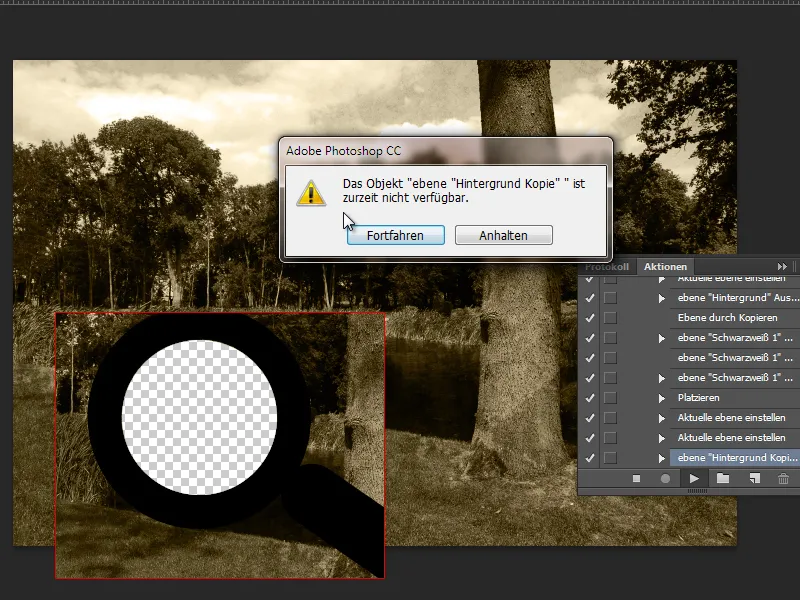800x600 pixels.
Task: Toggle the checkmark for ebene "Hintergrund" Aus... step
Action: tap(590, 298)
